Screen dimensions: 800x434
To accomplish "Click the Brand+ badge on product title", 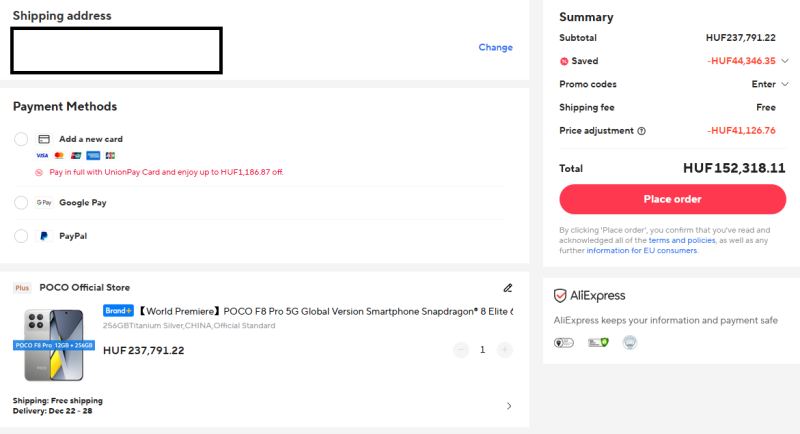I will pyautogui.click(x=118, y=311).
